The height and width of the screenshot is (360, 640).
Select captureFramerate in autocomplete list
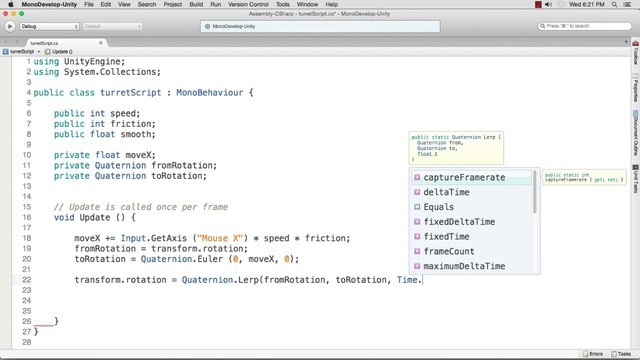point(471,178)
